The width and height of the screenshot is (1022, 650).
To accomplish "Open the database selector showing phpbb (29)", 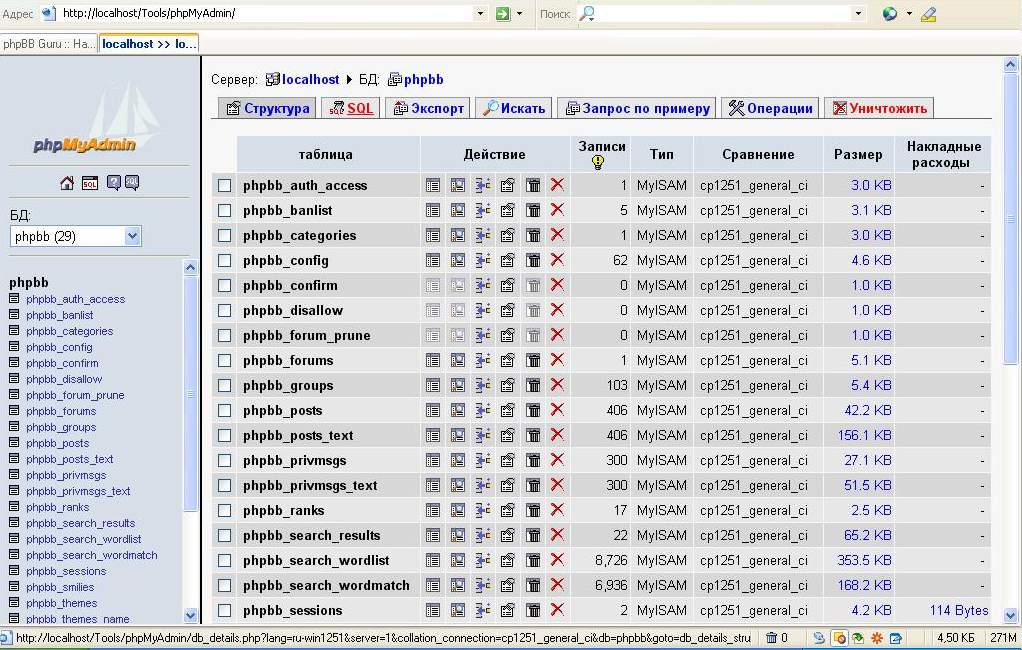I will coord(76,236).
